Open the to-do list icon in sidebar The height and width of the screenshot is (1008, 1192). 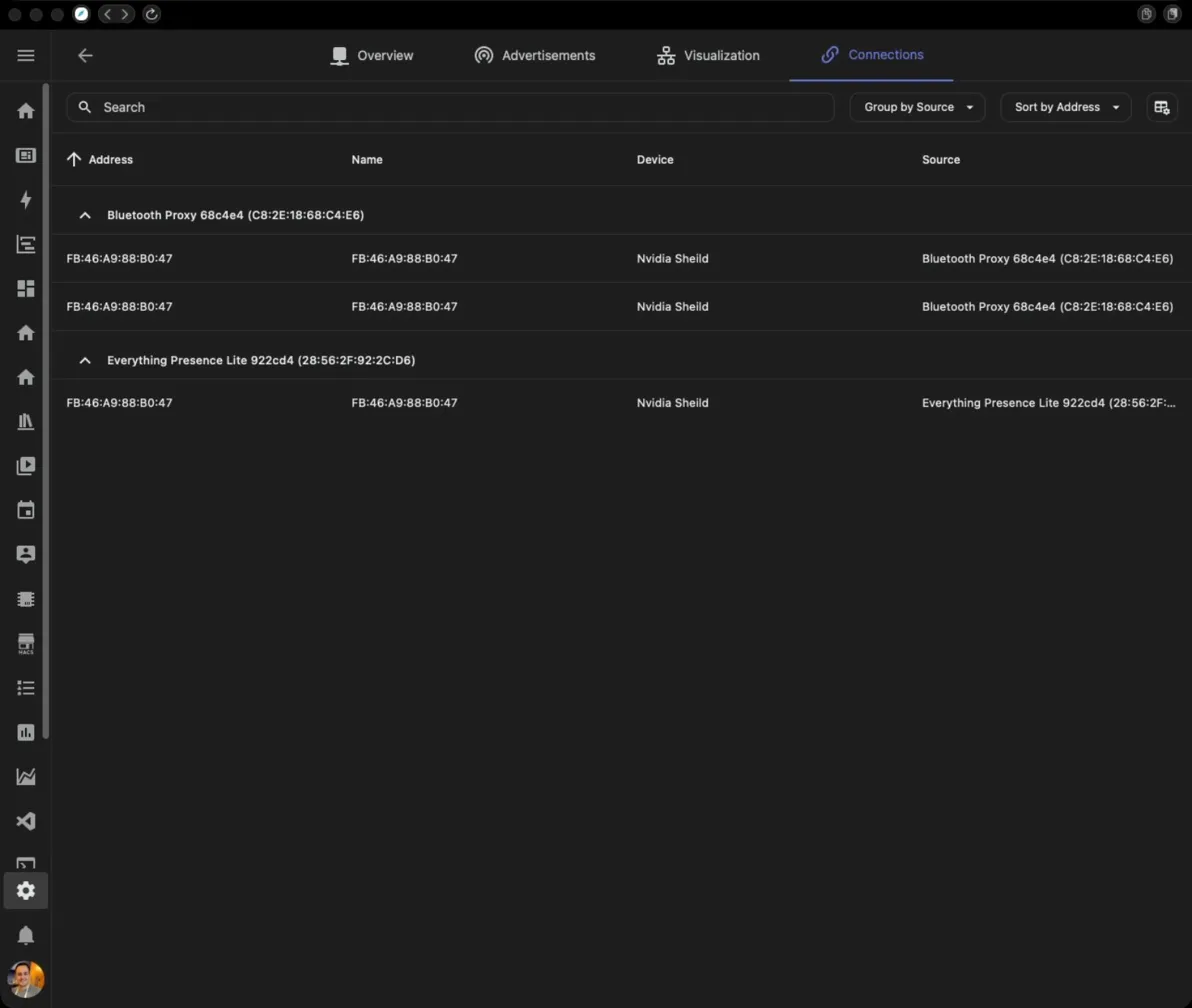pyautogui.click(x=26, y=688)
